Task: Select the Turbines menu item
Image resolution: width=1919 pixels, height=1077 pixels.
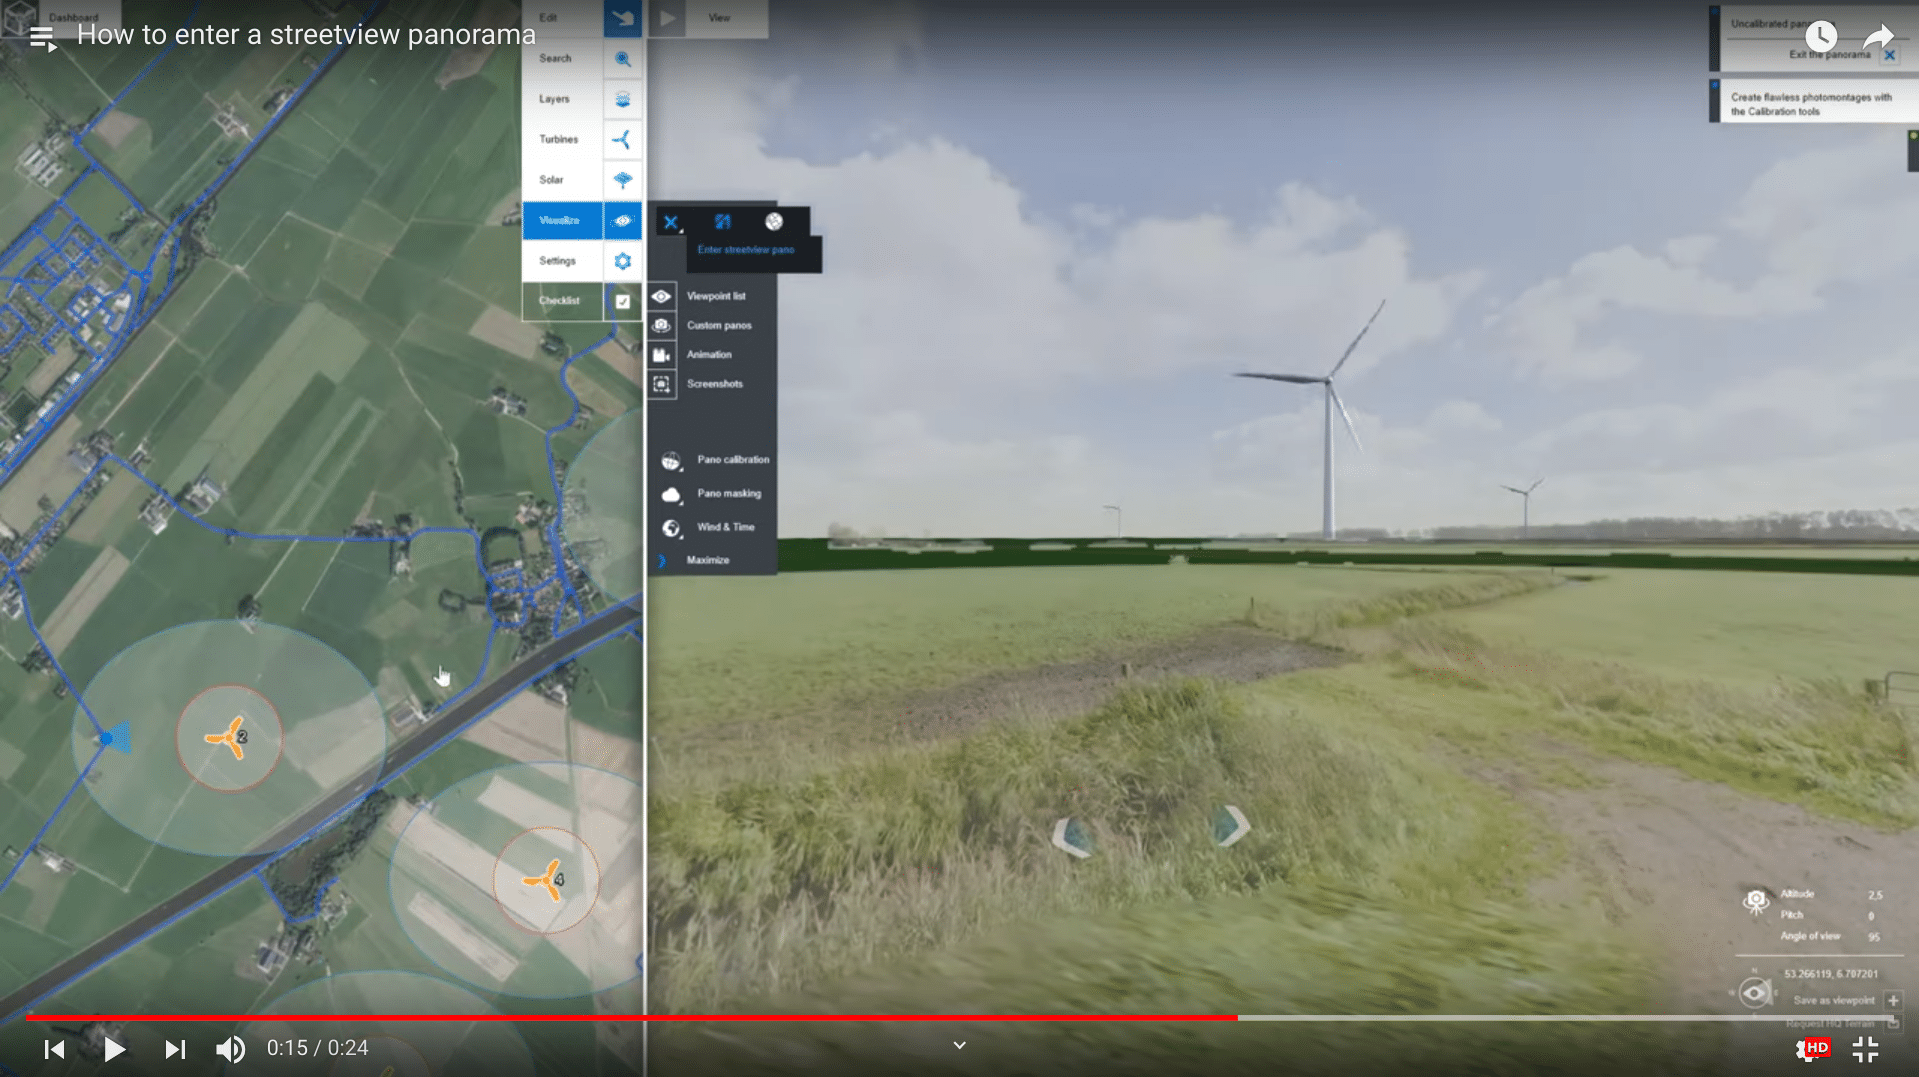Action: 558,139
